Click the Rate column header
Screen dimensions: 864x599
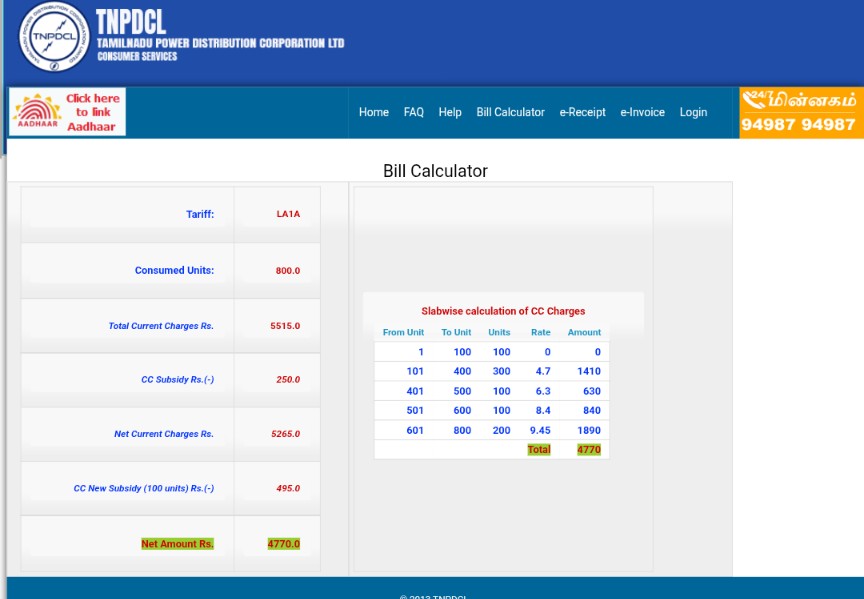click(x=541, y=332)
